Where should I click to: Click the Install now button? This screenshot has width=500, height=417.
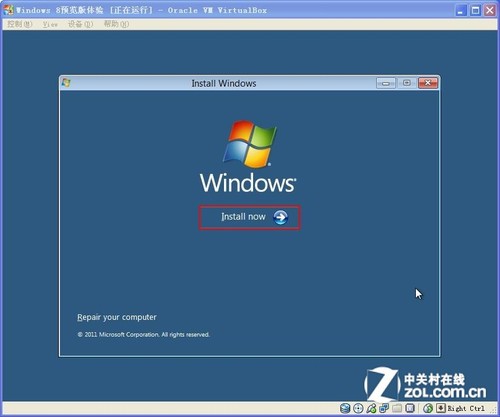(250, 217)
